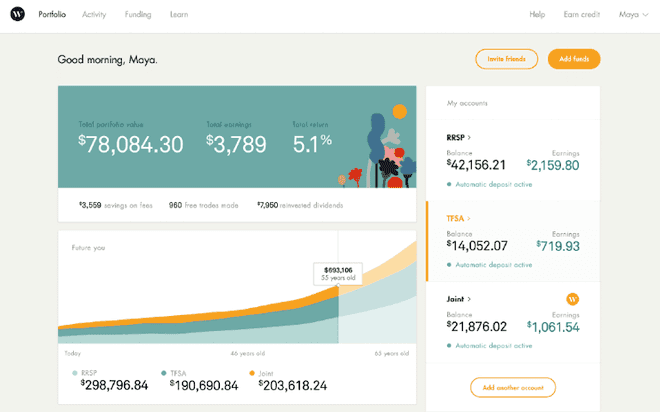Click the RRSP legend color swatch
Image resolution: width=660 pixels, height=412 pixels.
74,373
